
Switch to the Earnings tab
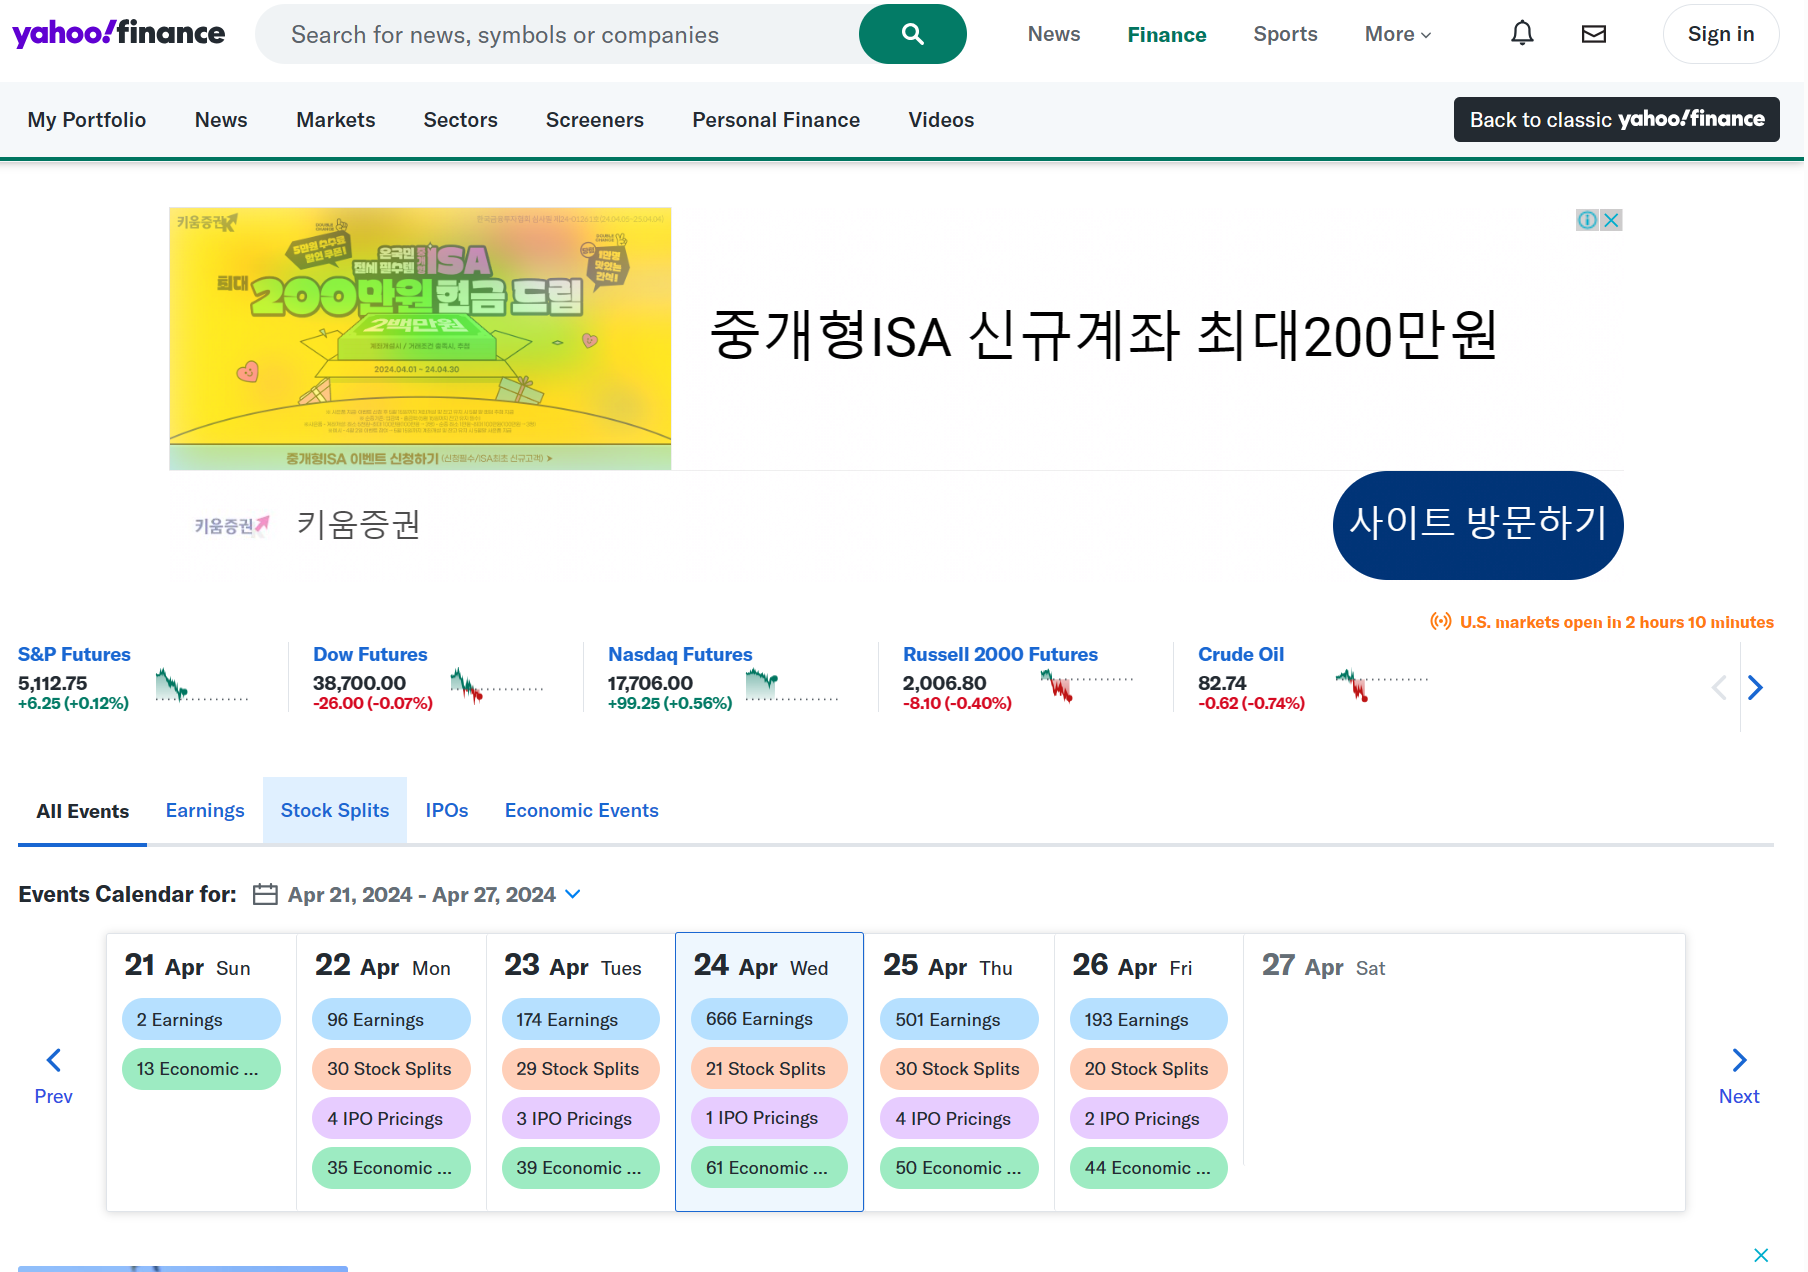coord(205,811)
